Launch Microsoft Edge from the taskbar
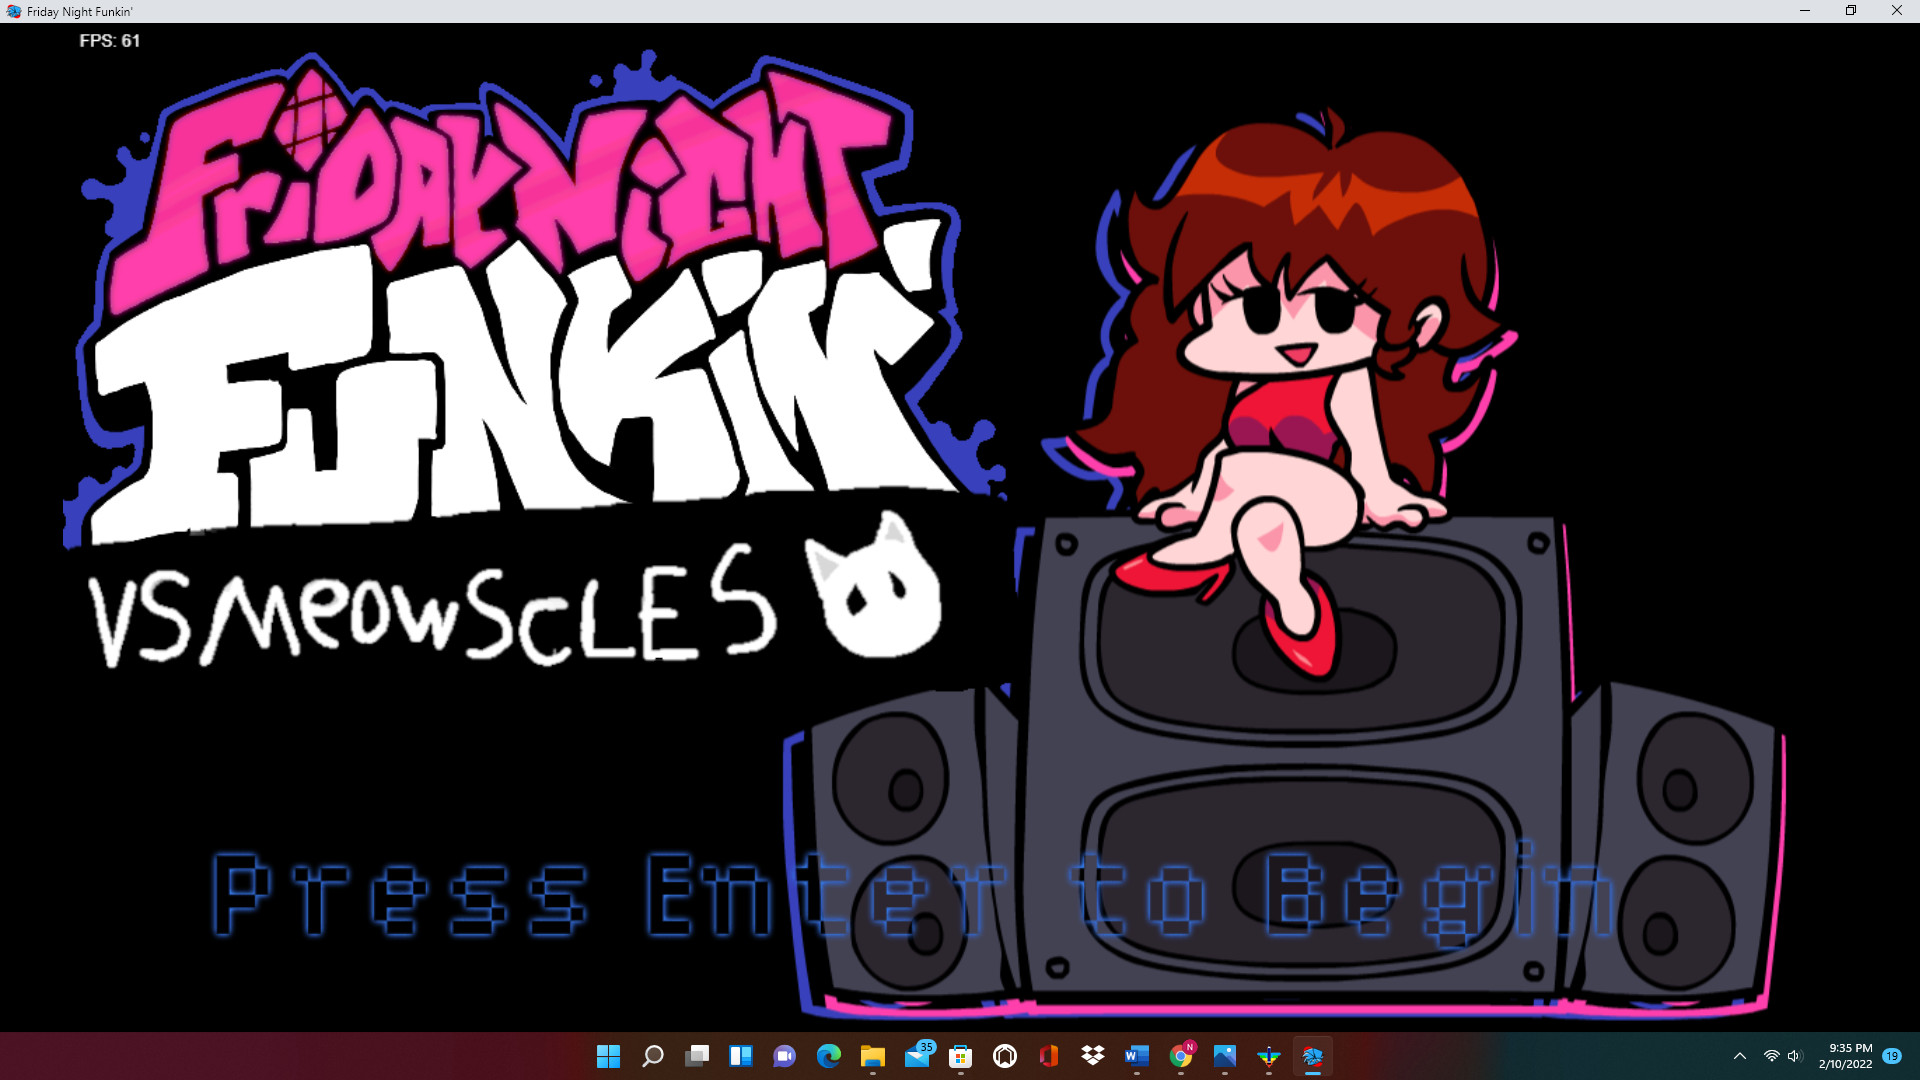The image size is (1920, 1080). point(829,1056)
